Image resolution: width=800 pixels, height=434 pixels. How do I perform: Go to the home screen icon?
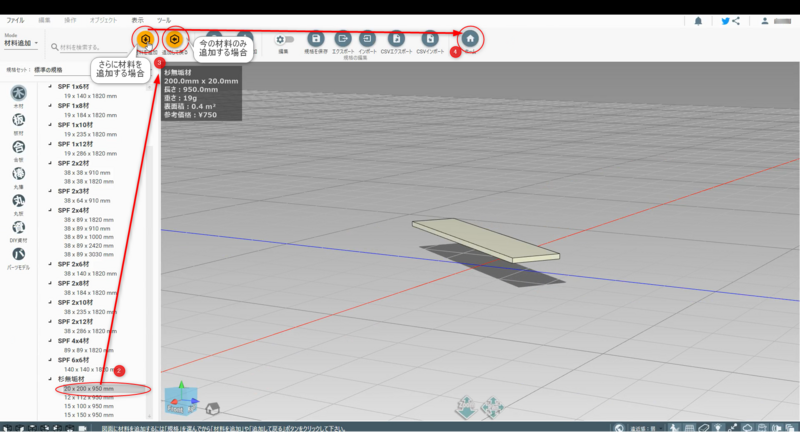coord(470,39)
